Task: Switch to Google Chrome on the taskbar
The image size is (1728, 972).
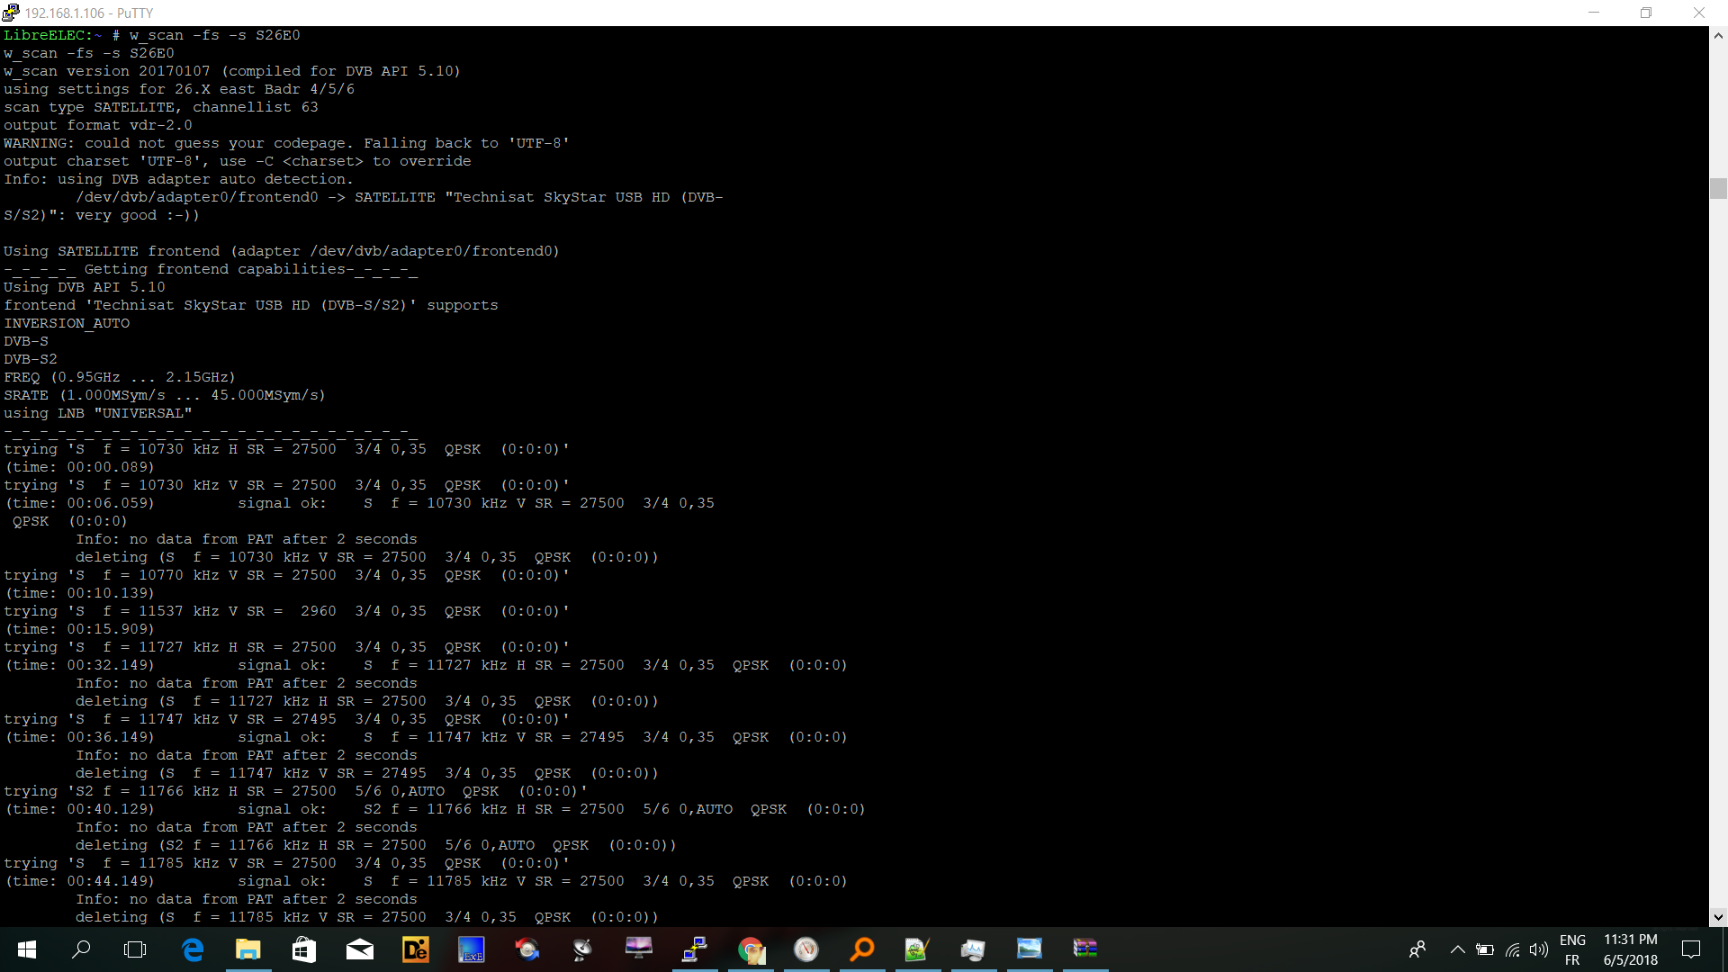Action: [751, 949]
